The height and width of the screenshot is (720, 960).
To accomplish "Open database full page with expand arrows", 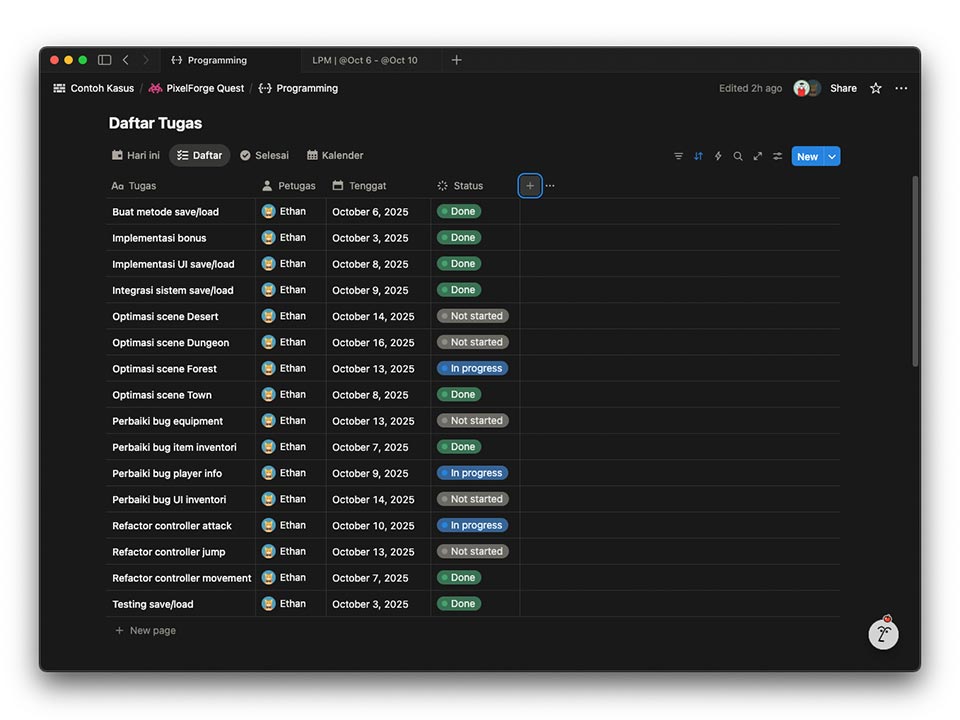I will (x=758, y=156).
